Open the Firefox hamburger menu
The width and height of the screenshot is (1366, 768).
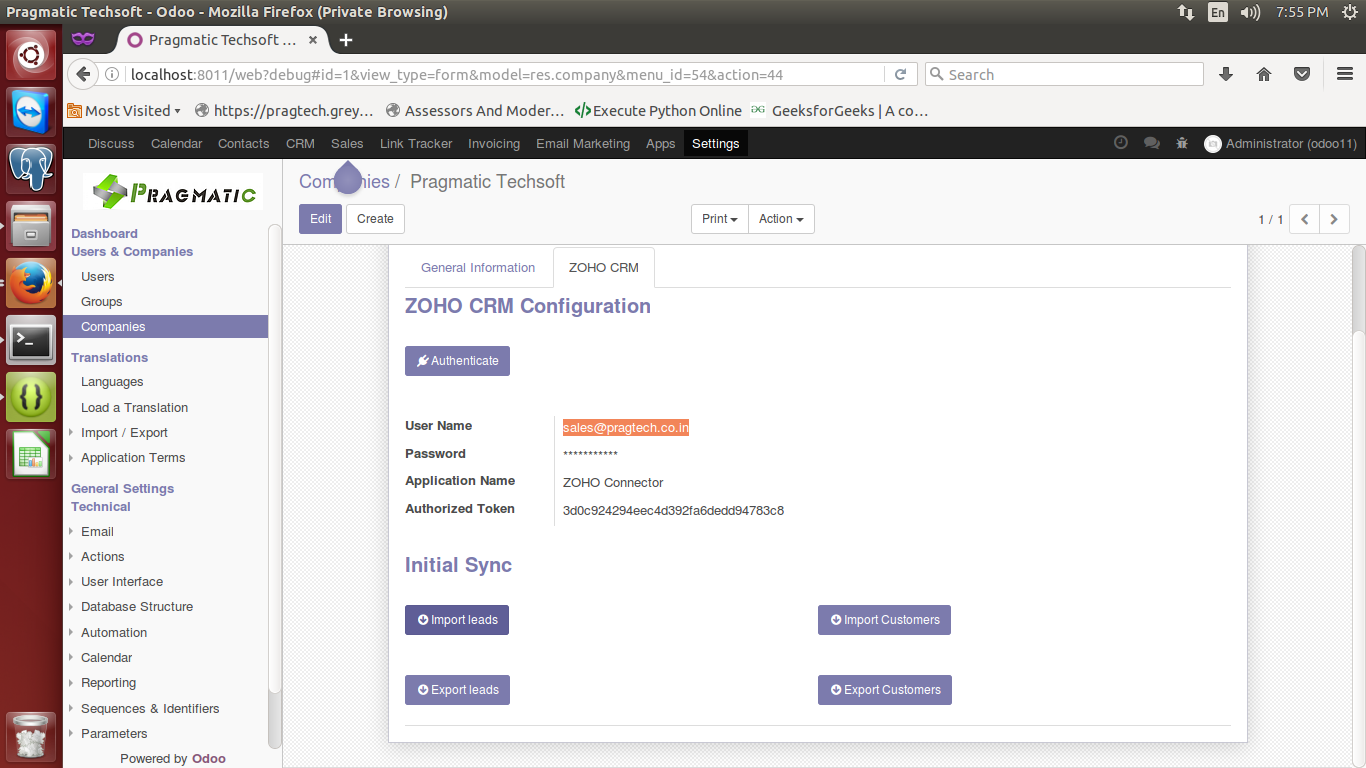tap(1345, 74)
